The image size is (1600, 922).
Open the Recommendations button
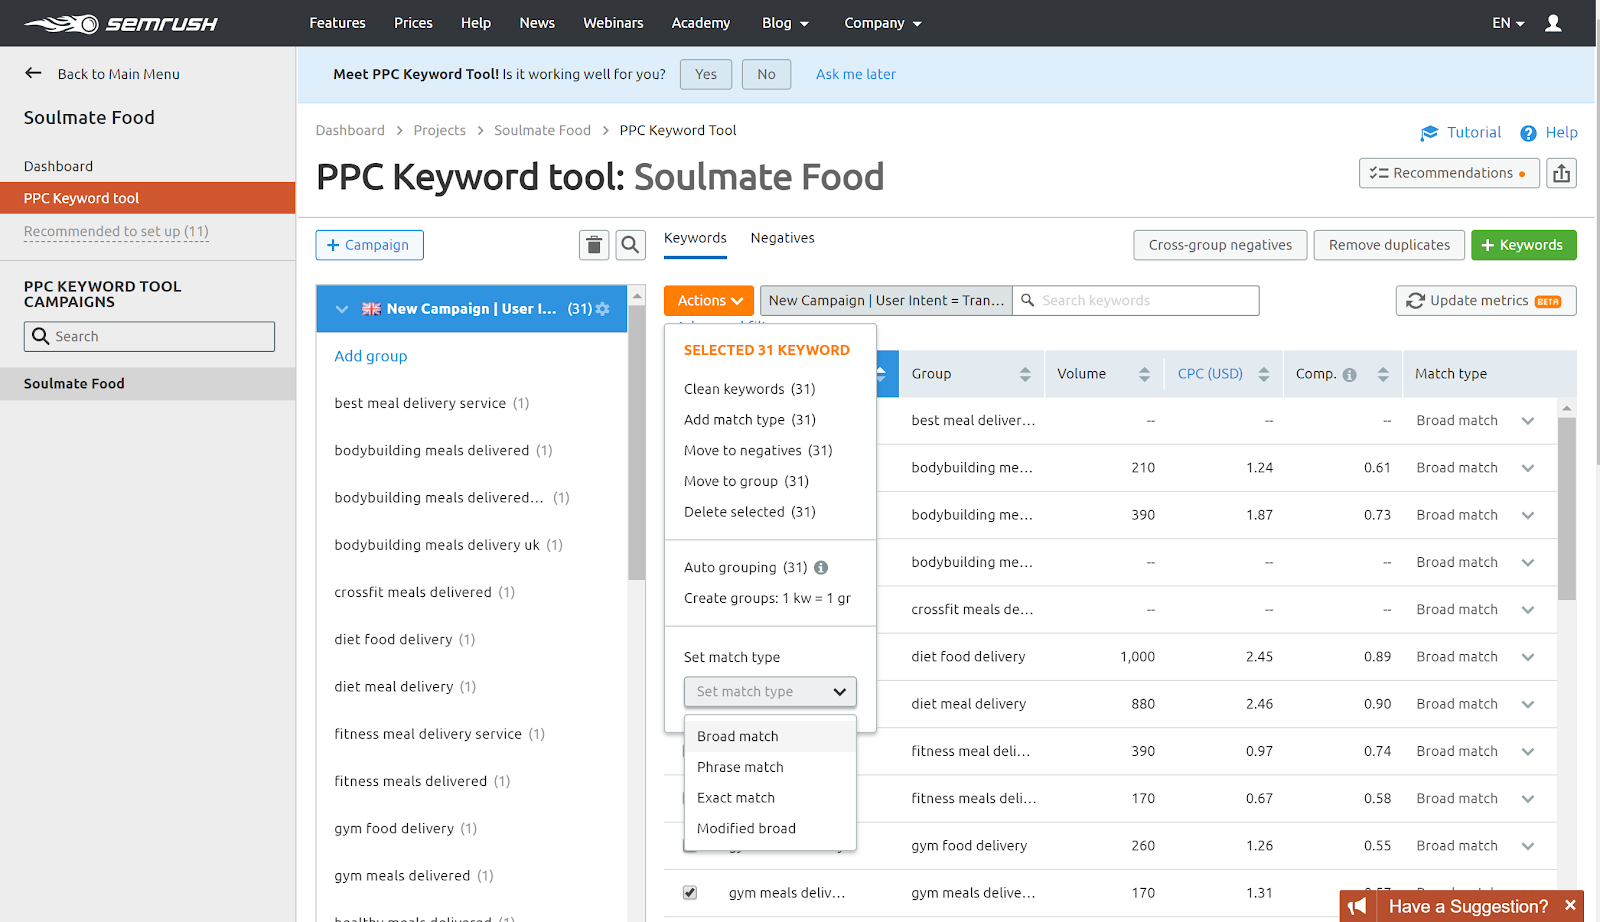pyautogui.click(x=1449, y=173)
